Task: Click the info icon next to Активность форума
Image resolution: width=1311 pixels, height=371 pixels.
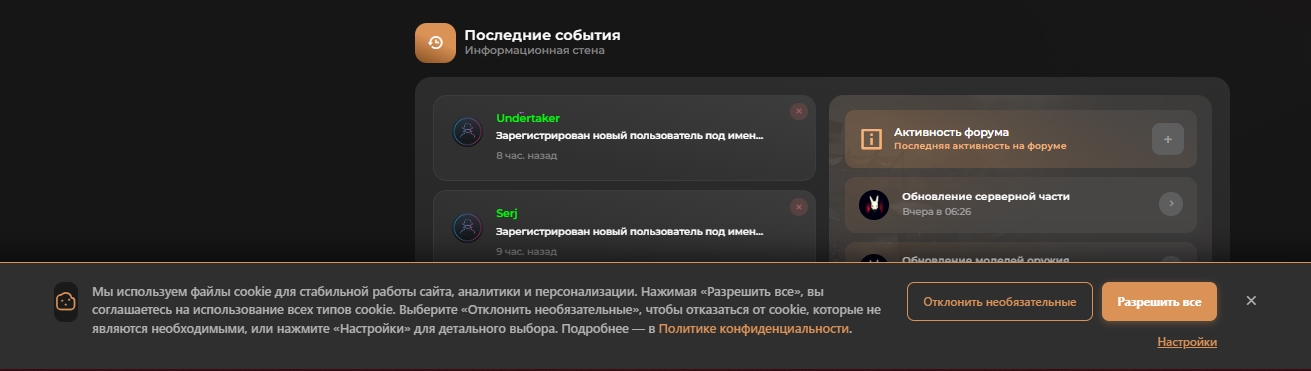Action: (871, 139)
